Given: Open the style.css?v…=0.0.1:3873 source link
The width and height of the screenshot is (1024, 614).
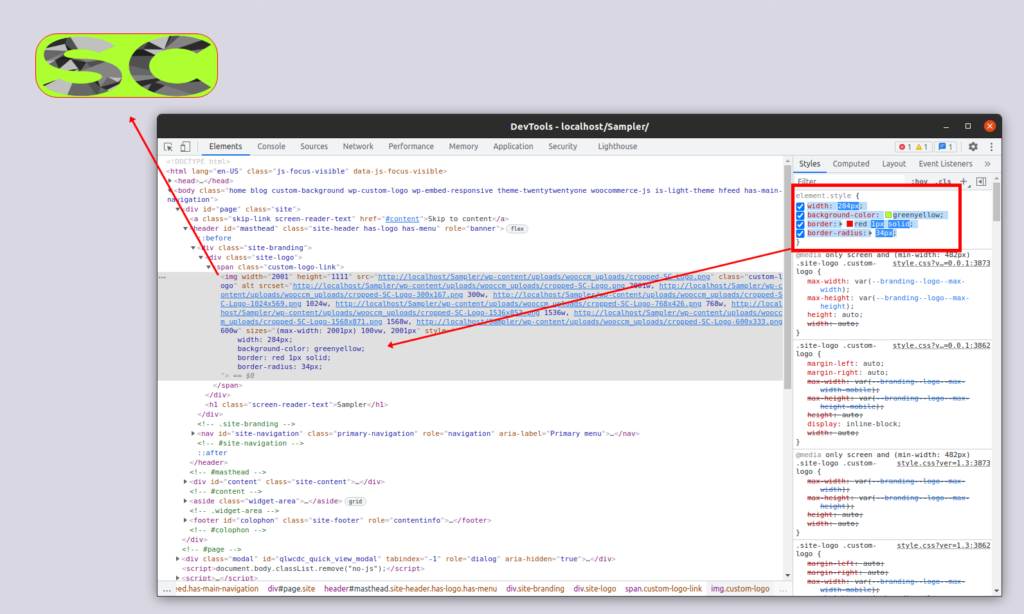Looking at the screenshot, I should 941,264.
